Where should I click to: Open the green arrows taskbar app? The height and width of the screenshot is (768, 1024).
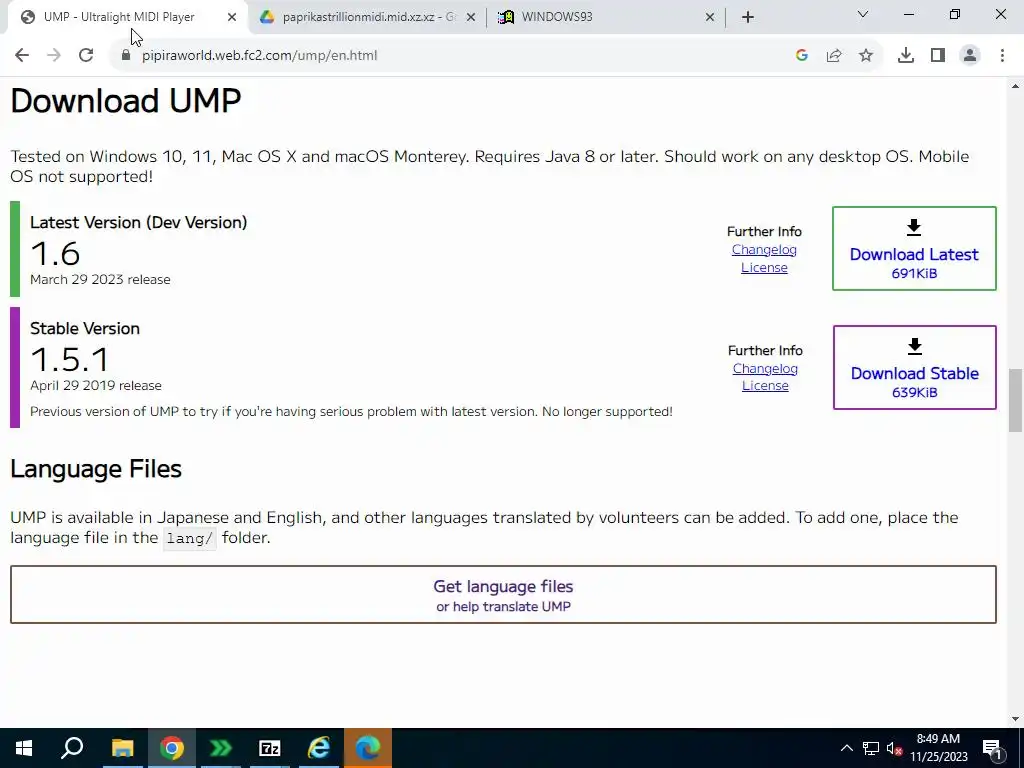220,748
